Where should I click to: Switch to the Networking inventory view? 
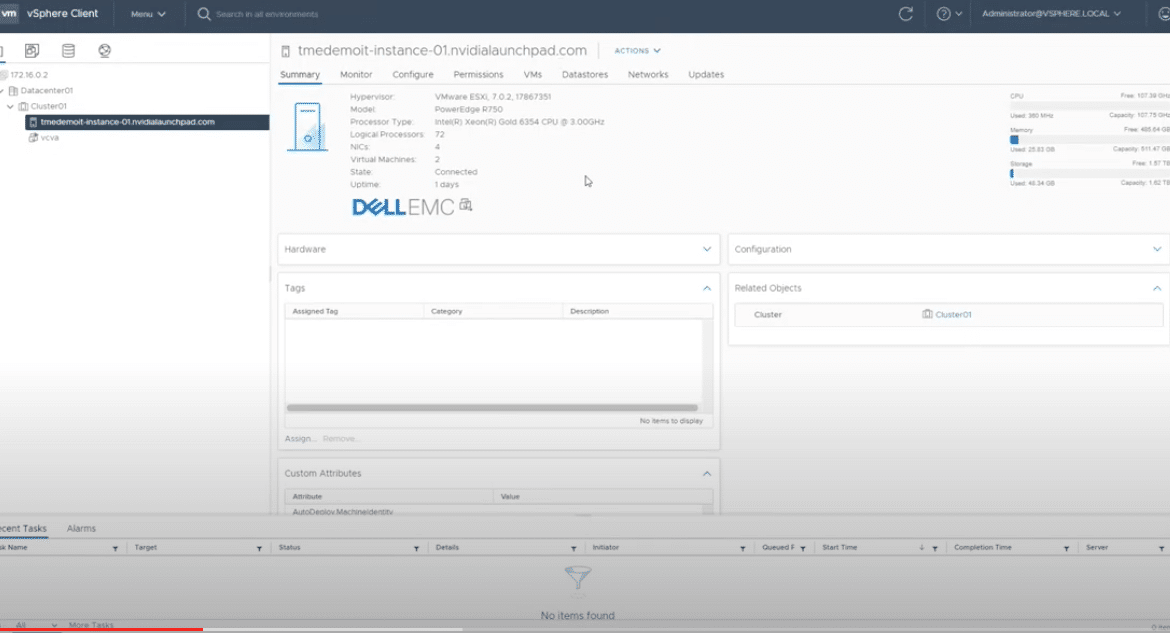(104, 51)
